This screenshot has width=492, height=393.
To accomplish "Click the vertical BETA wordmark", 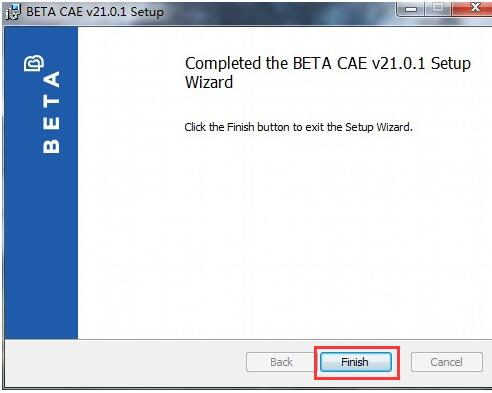I will coord(51,112).
